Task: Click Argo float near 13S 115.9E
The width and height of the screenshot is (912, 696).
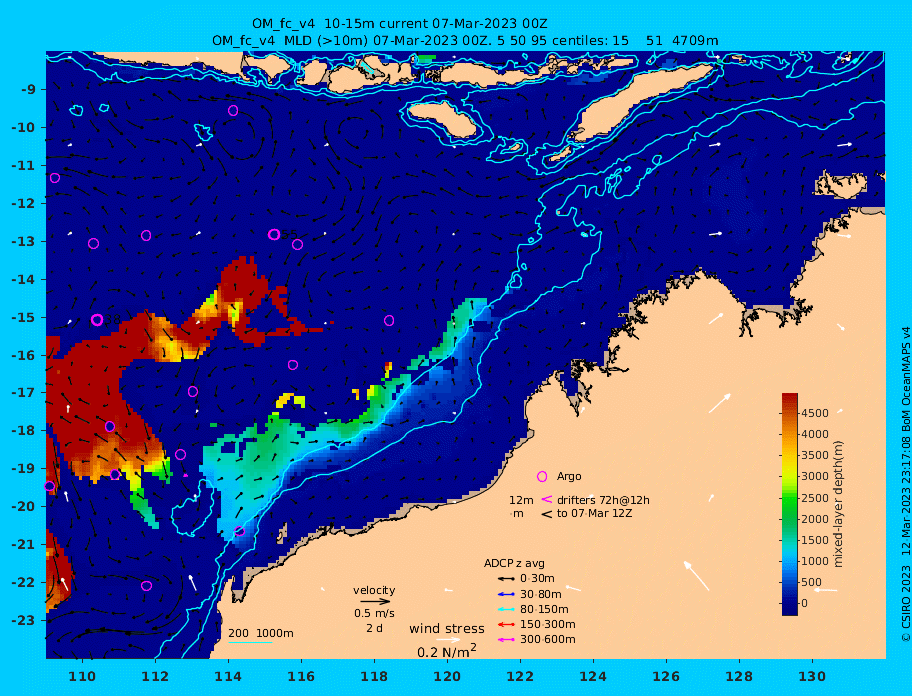Action: click(x=297, y=245)
